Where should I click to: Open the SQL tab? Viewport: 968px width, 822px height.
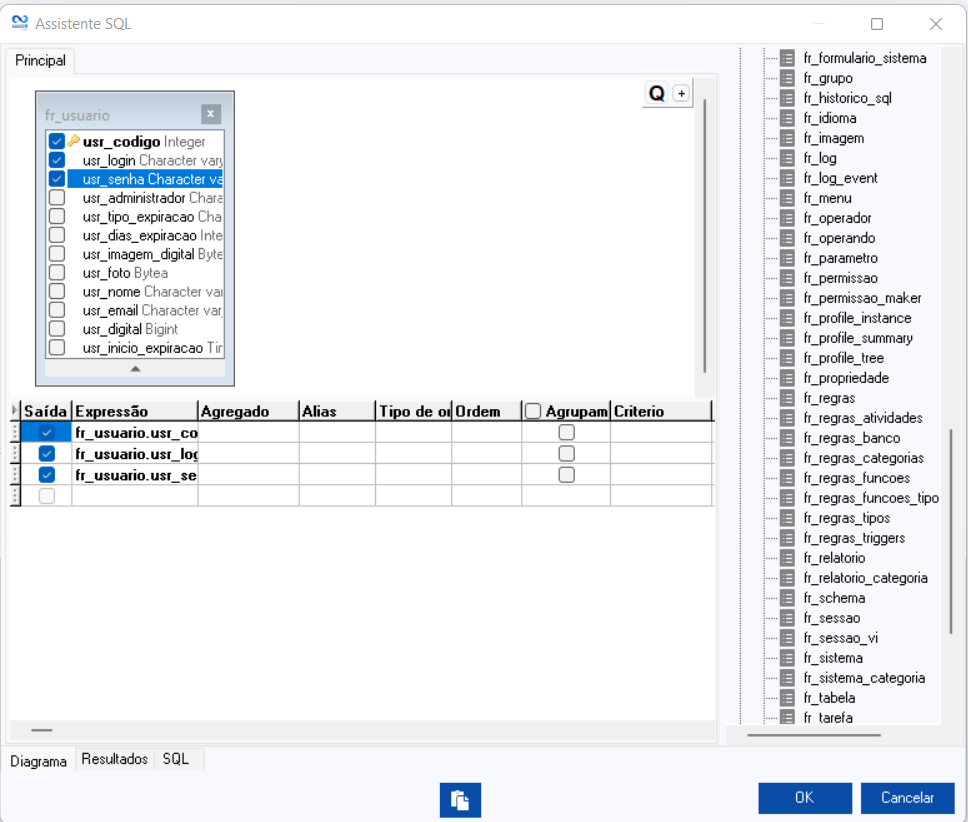click(176, 759)
